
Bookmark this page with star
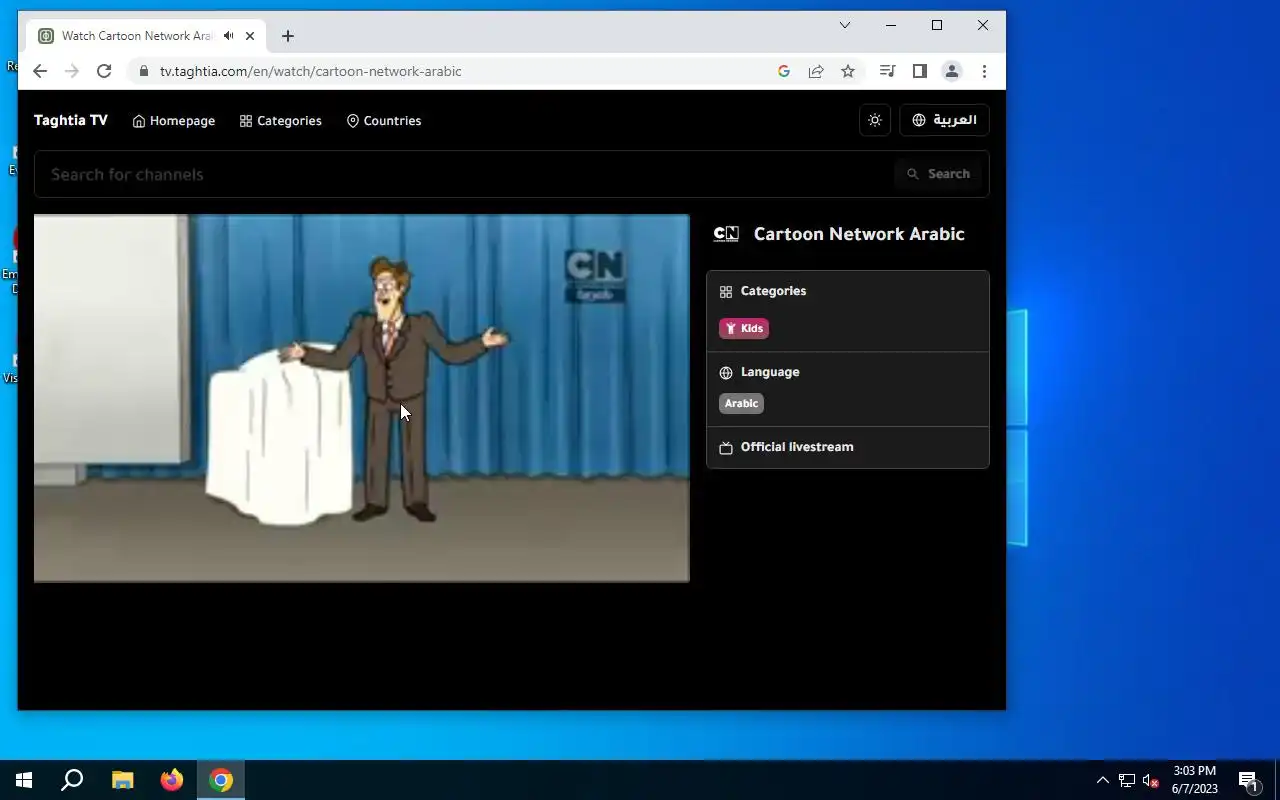point(848,71)
